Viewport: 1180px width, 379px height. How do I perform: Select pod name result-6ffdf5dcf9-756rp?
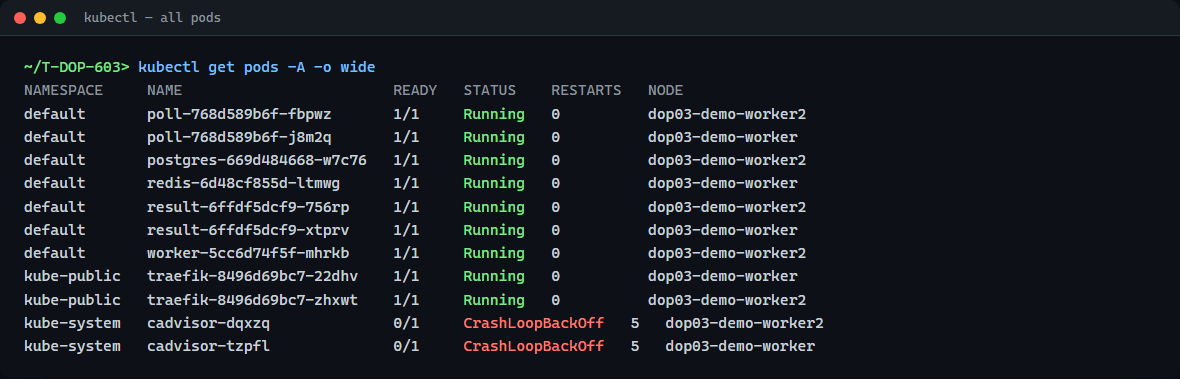[248, 207]
